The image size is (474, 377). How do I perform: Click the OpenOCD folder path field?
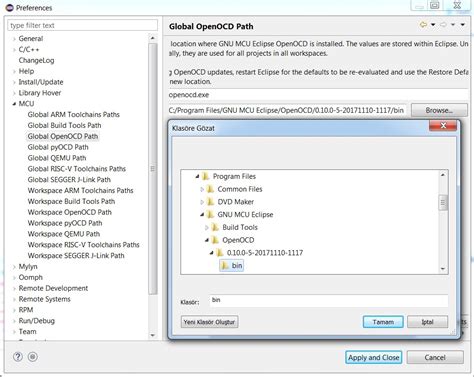click(x=287, y=110)
